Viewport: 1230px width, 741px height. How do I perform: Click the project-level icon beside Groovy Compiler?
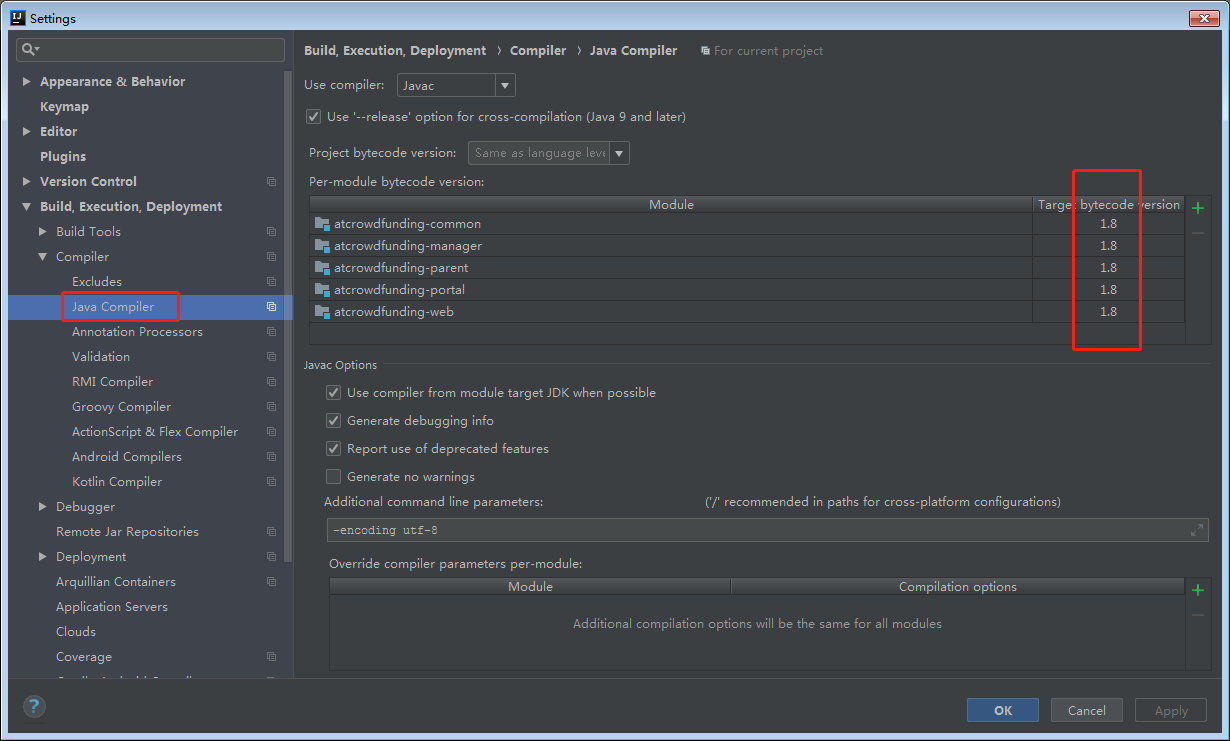(271, 407)
